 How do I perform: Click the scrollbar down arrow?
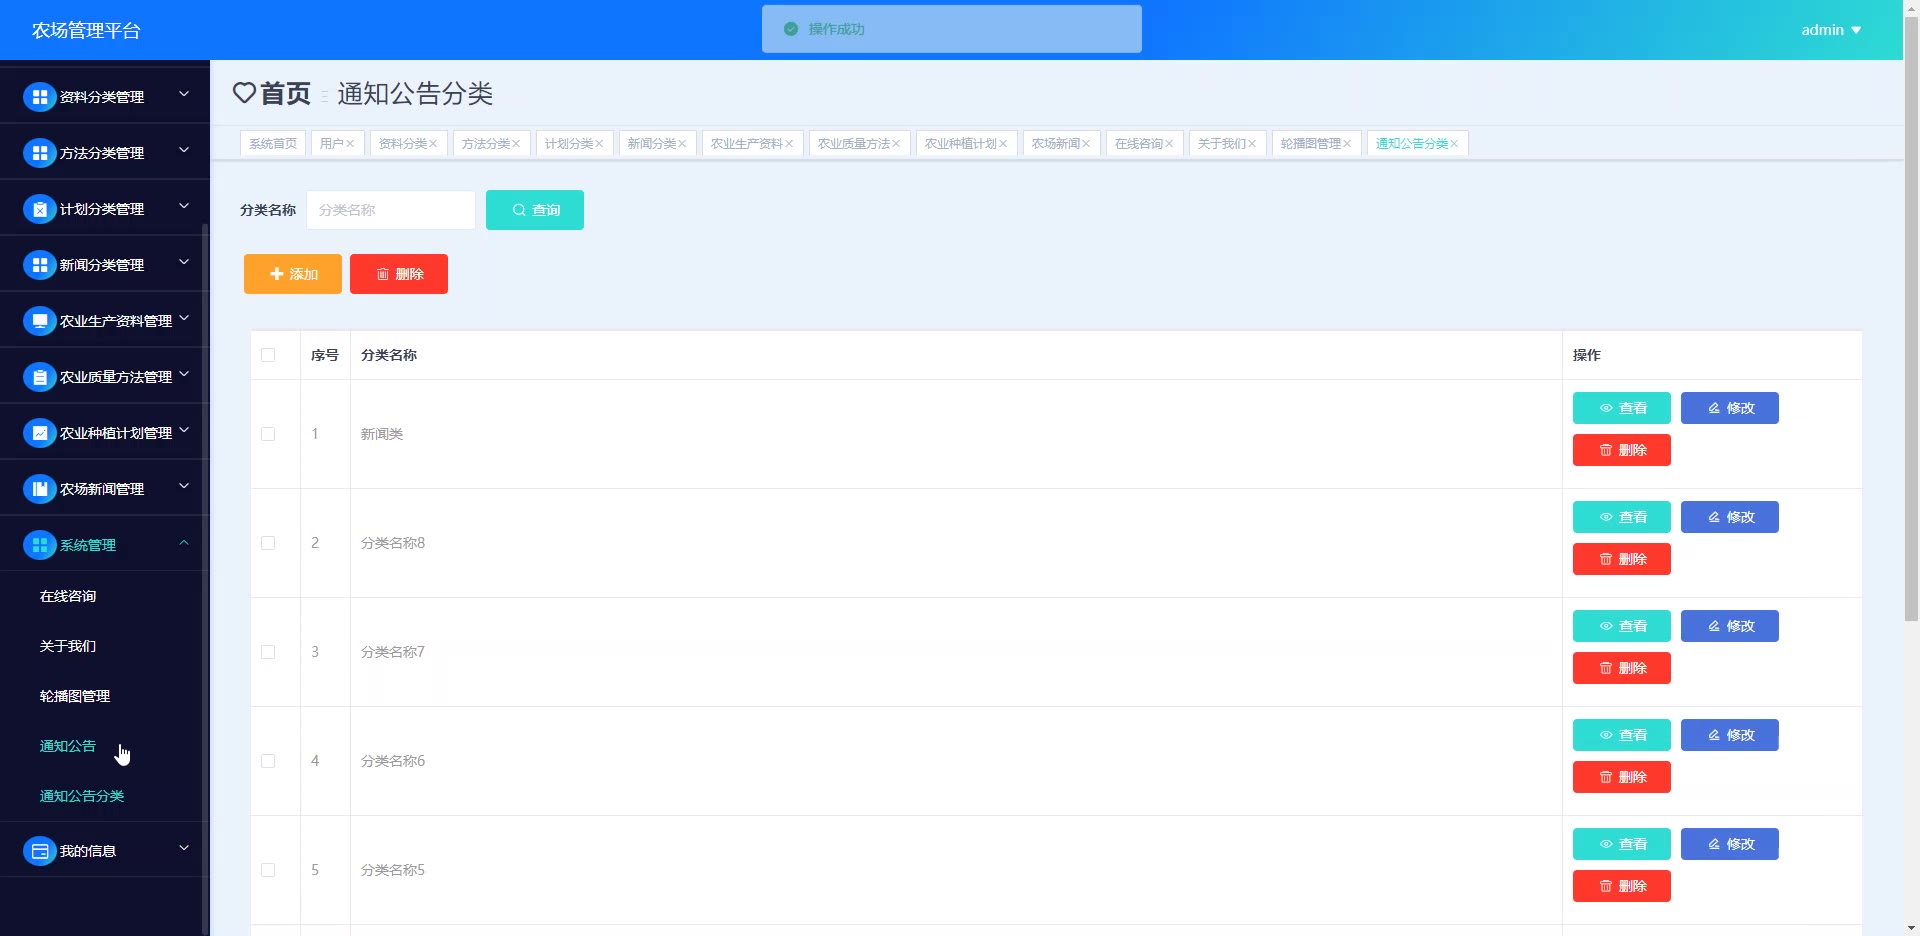[x=1911, y=928]
